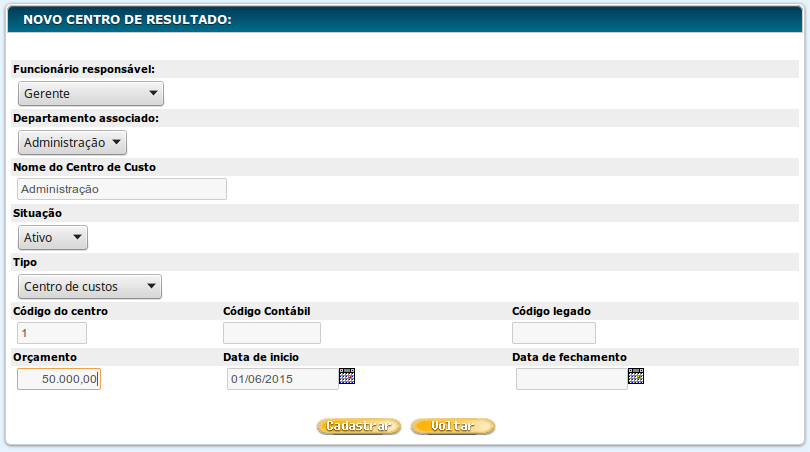This screenshot has height=452, width=810.
Task: Click the empty Data de fechamento field
Action: tap(571, 379)
